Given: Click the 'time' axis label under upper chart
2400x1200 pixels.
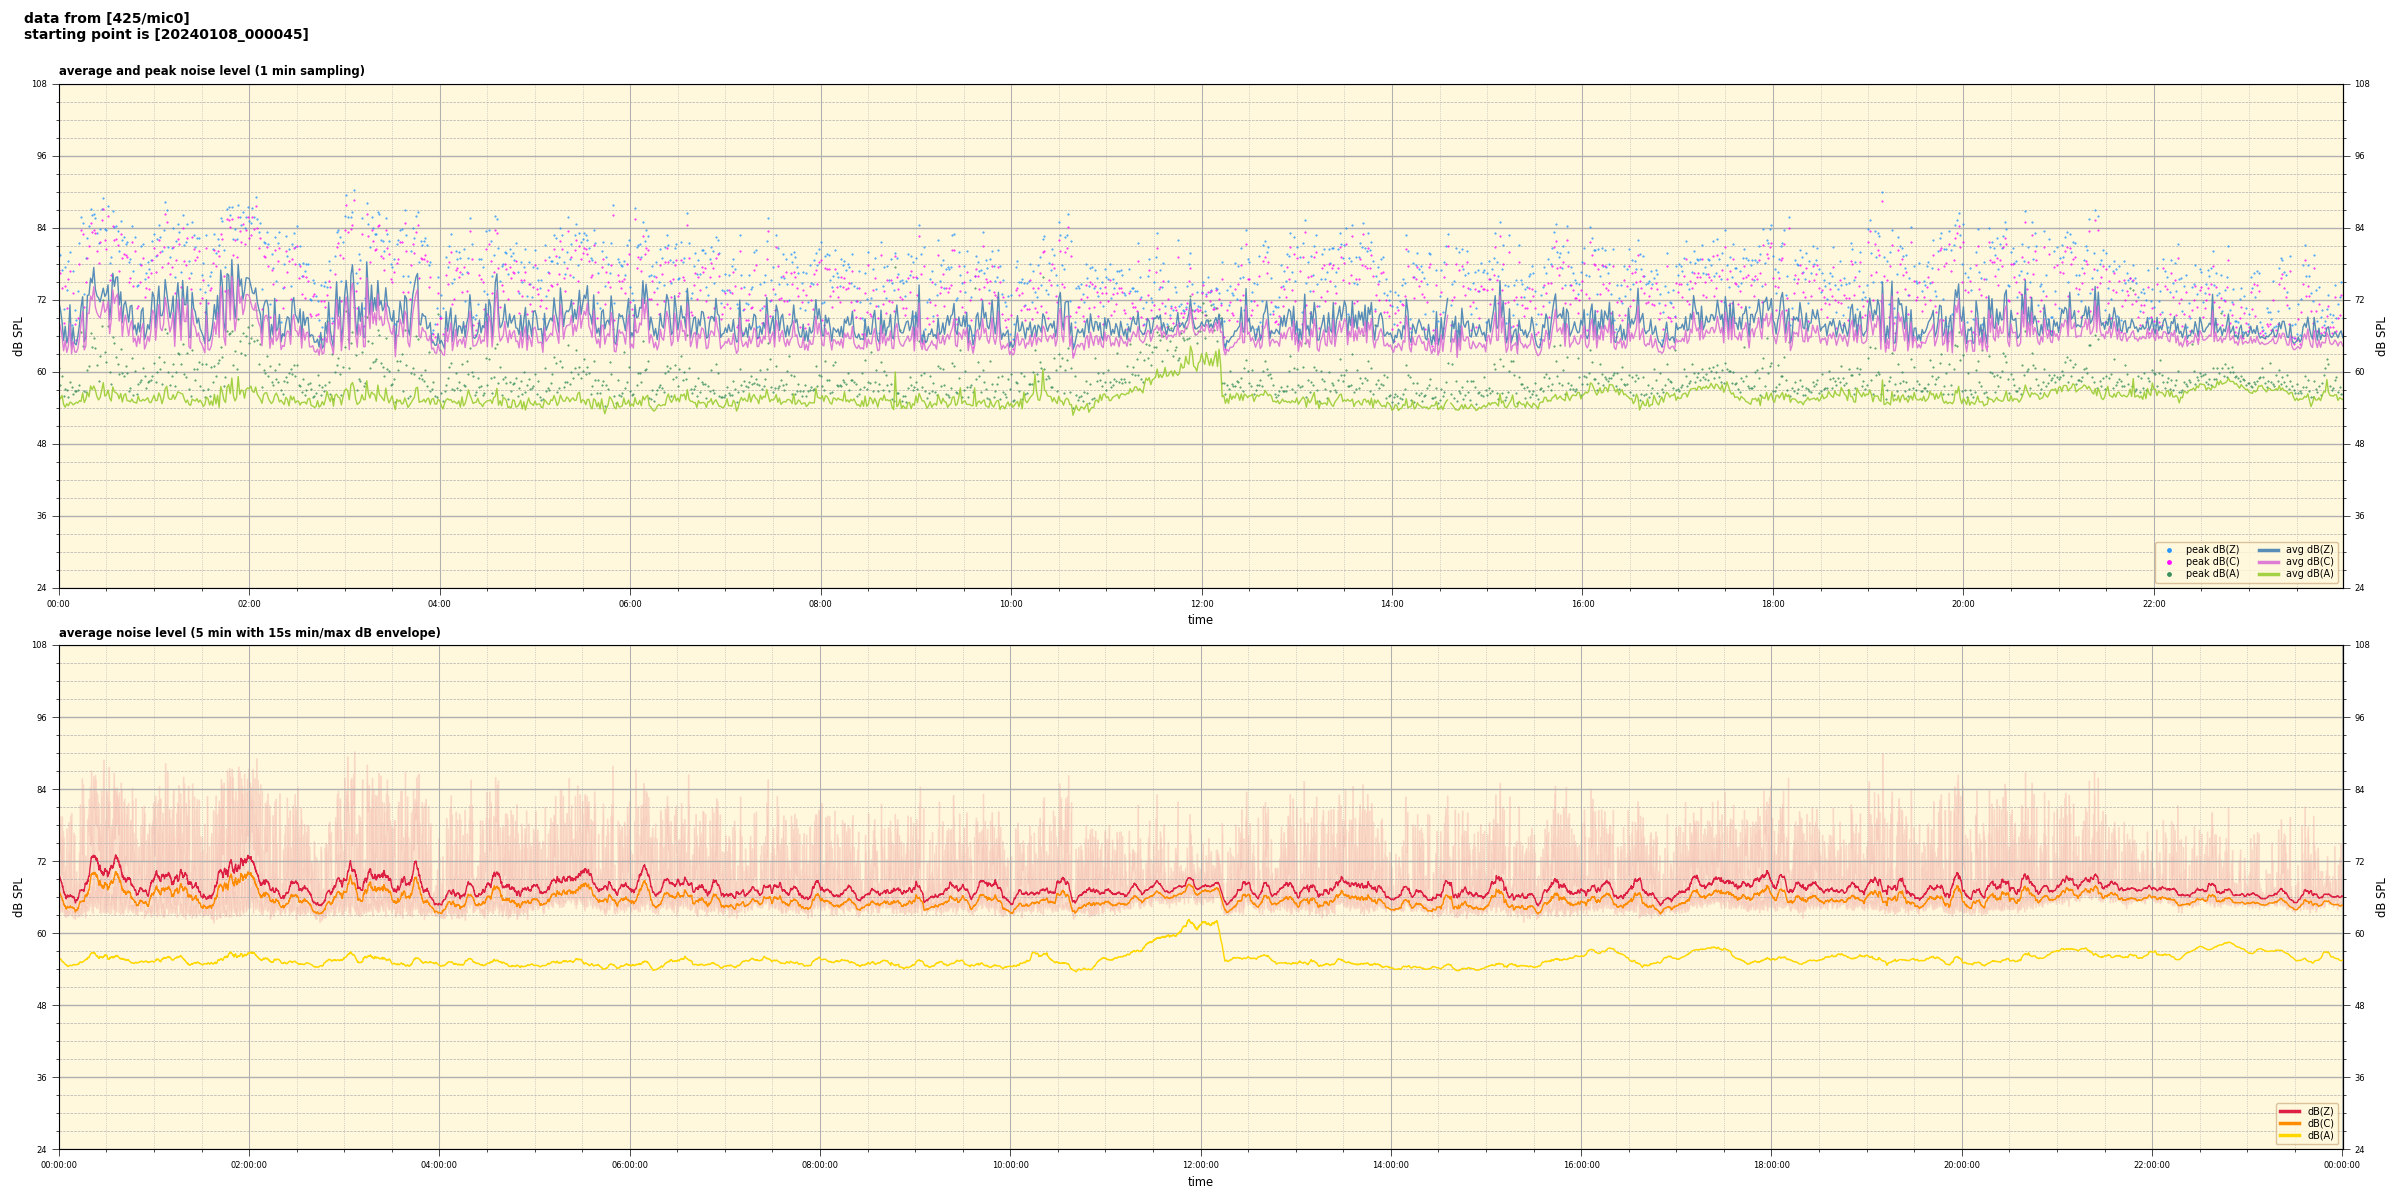Looking at the screenshot, I should click(x=1200, y=620).
